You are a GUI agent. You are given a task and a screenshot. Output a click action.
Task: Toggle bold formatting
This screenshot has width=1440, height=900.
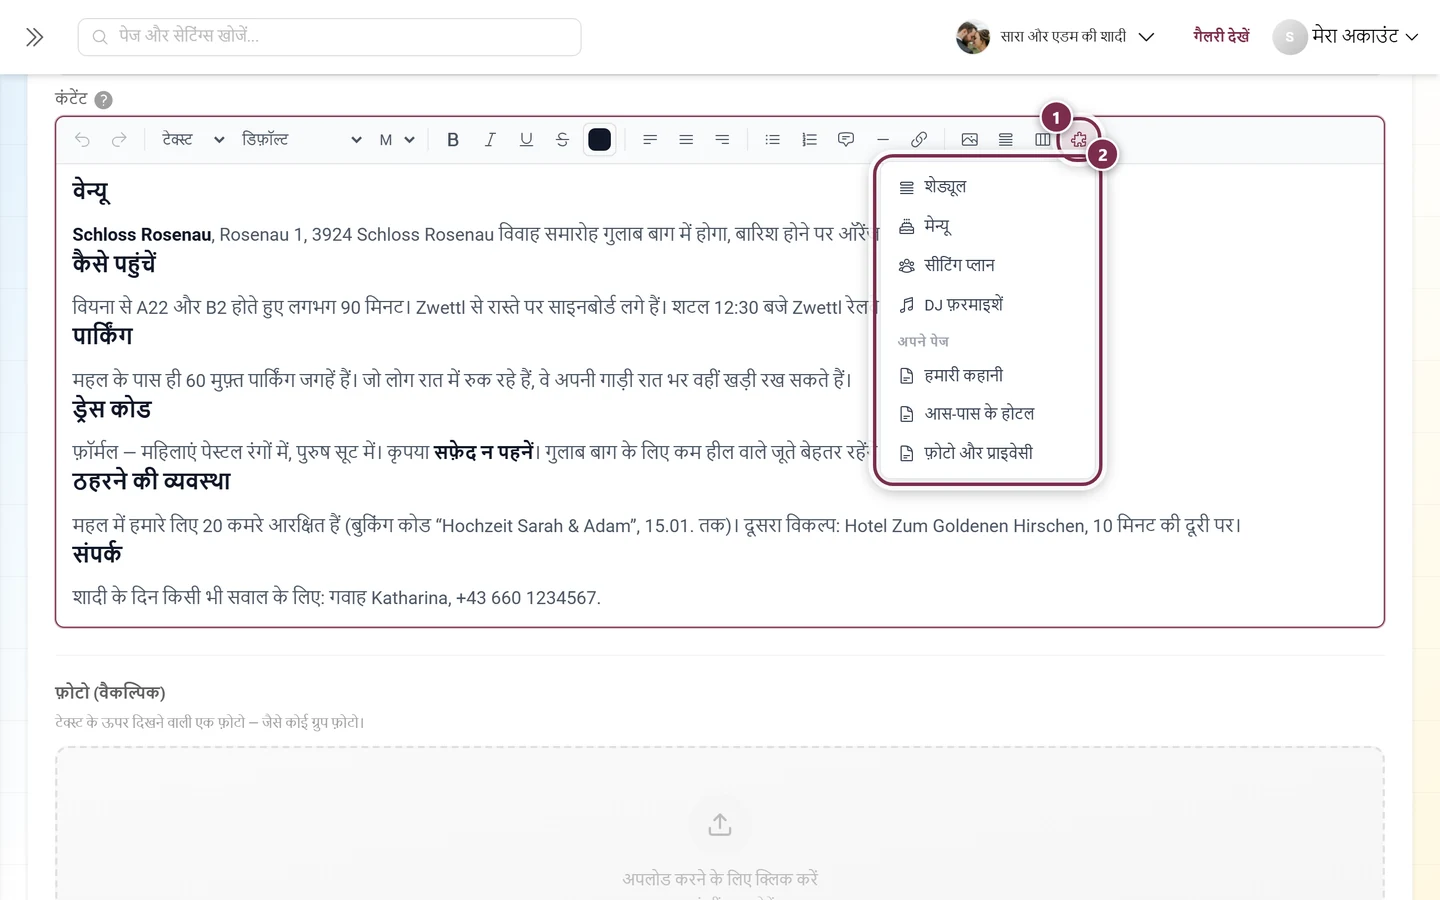pos(453,140)
